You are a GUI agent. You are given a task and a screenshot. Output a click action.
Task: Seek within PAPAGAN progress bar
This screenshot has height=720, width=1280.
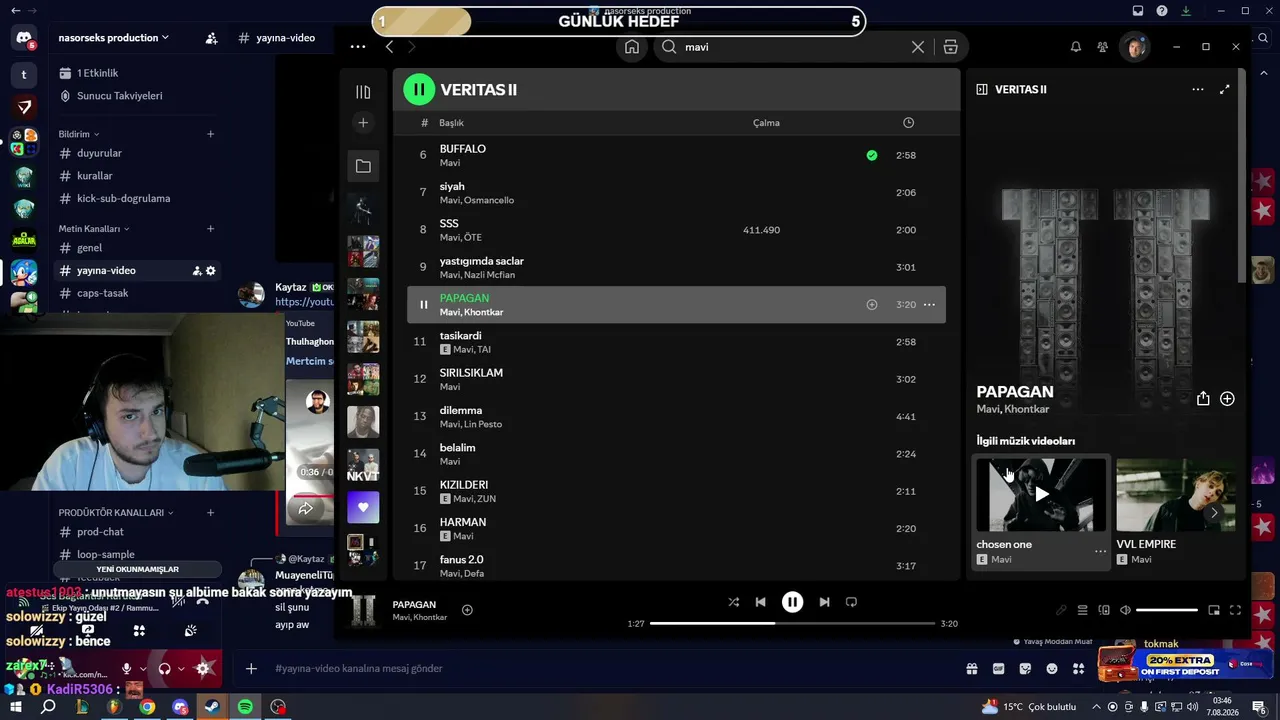click(793, 623)
